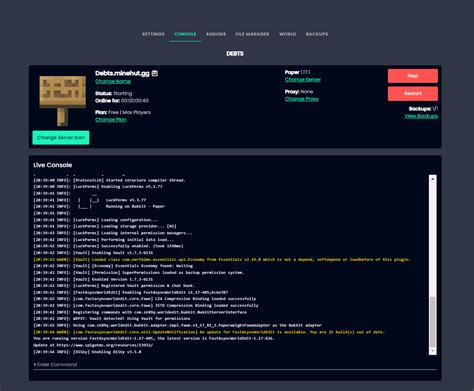The image size is (474, 391).
Task: Switch to the Console tab
Action: click(185, 34)
